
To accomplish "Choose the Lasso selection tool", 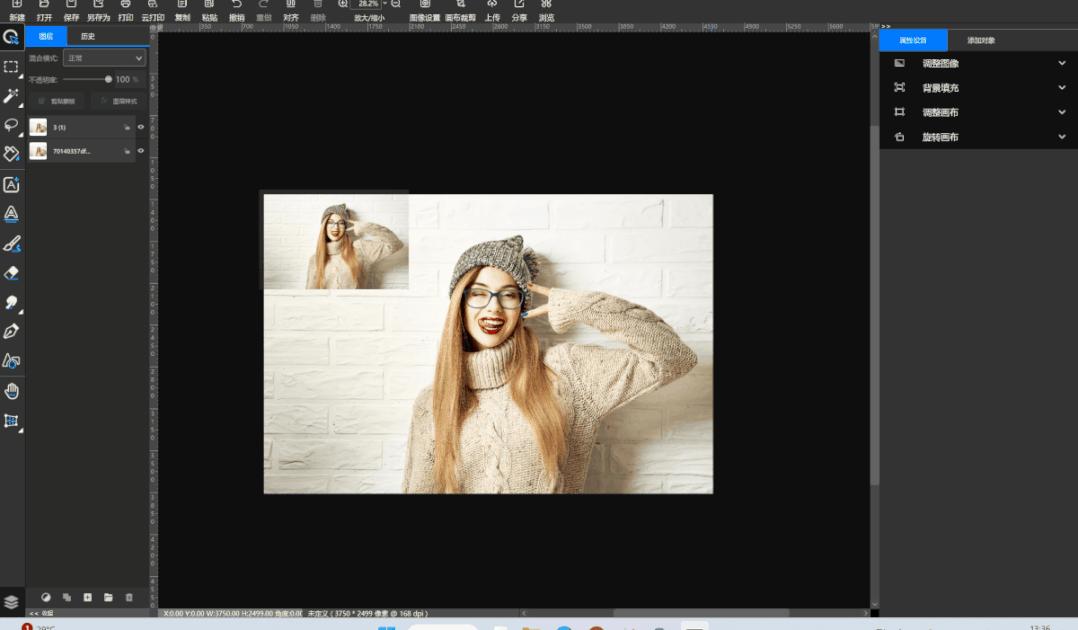I will click(12, 125).
